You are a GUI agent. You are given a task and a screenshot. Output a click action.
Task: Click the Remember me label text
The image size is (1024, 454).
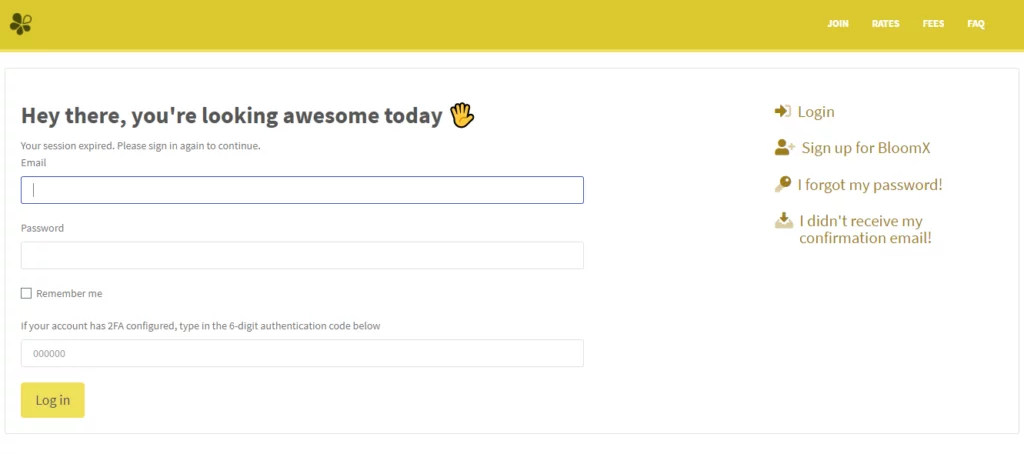coord(69,293)
